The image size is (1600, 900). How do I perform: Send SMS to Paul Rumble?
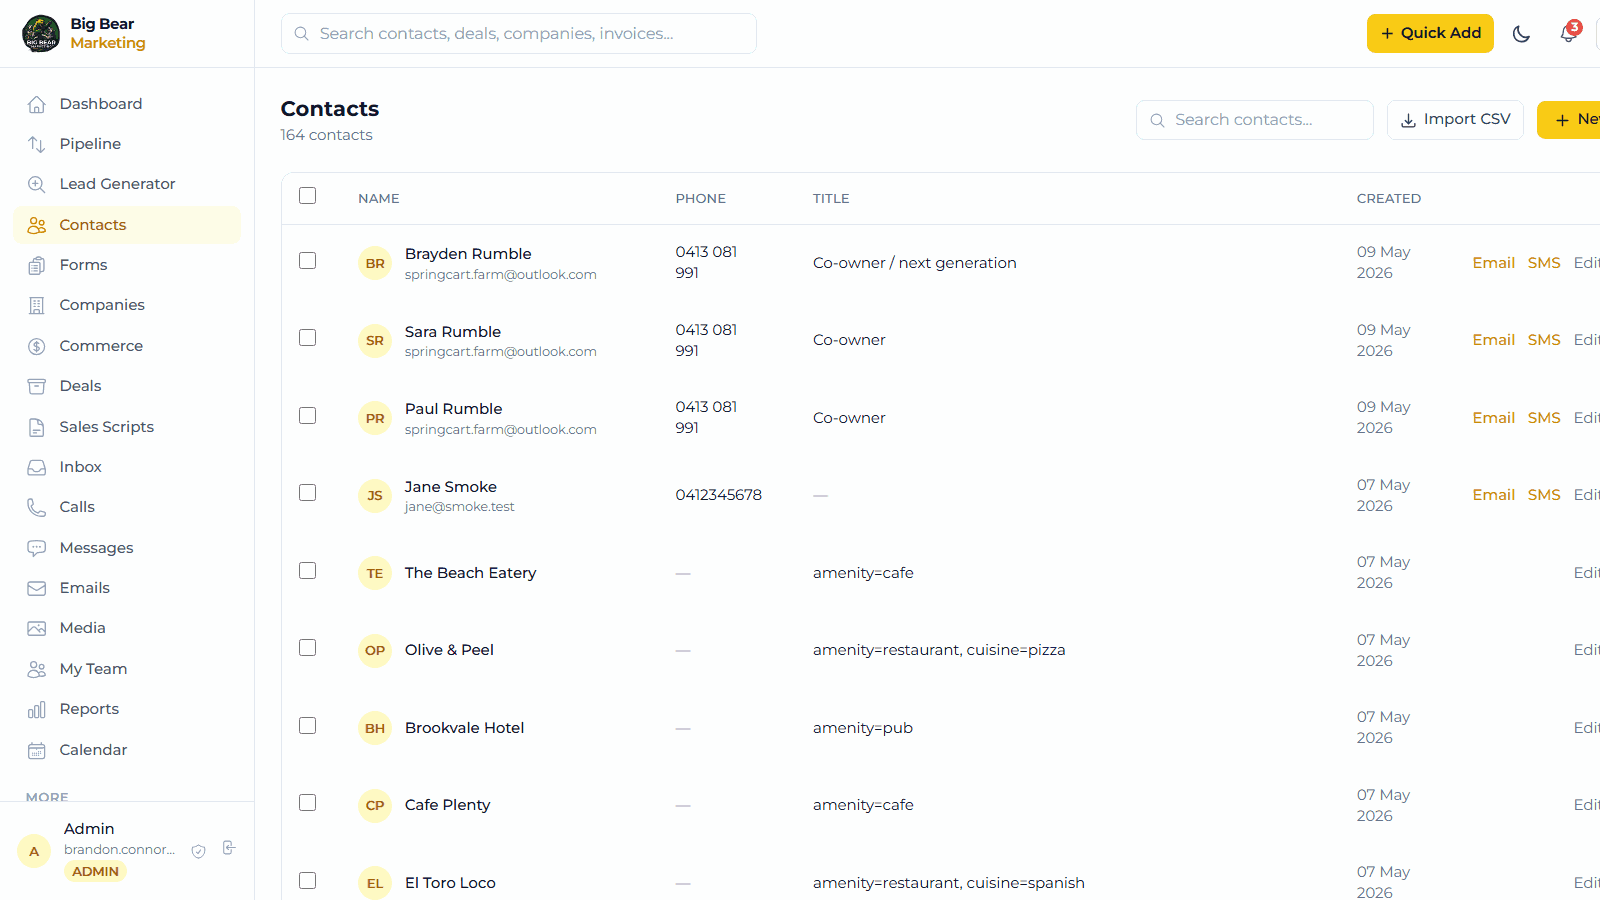coord(1544,418)
